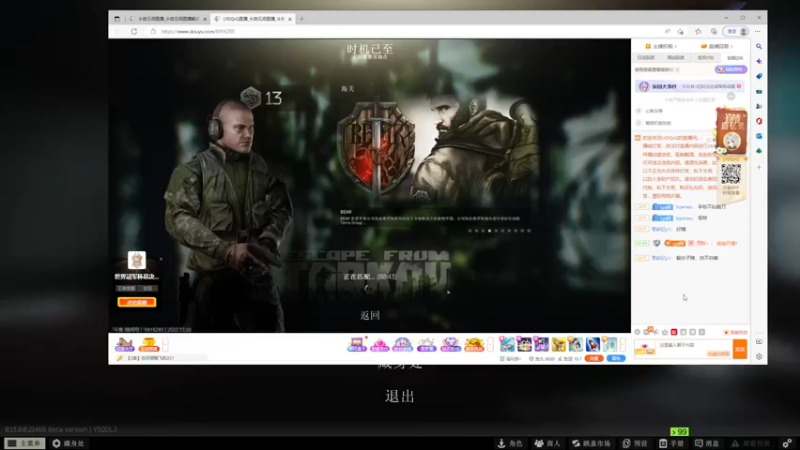Select the first tab in chat ranking panel
This screenshot has width=800, height=450.
coord(646,58)
